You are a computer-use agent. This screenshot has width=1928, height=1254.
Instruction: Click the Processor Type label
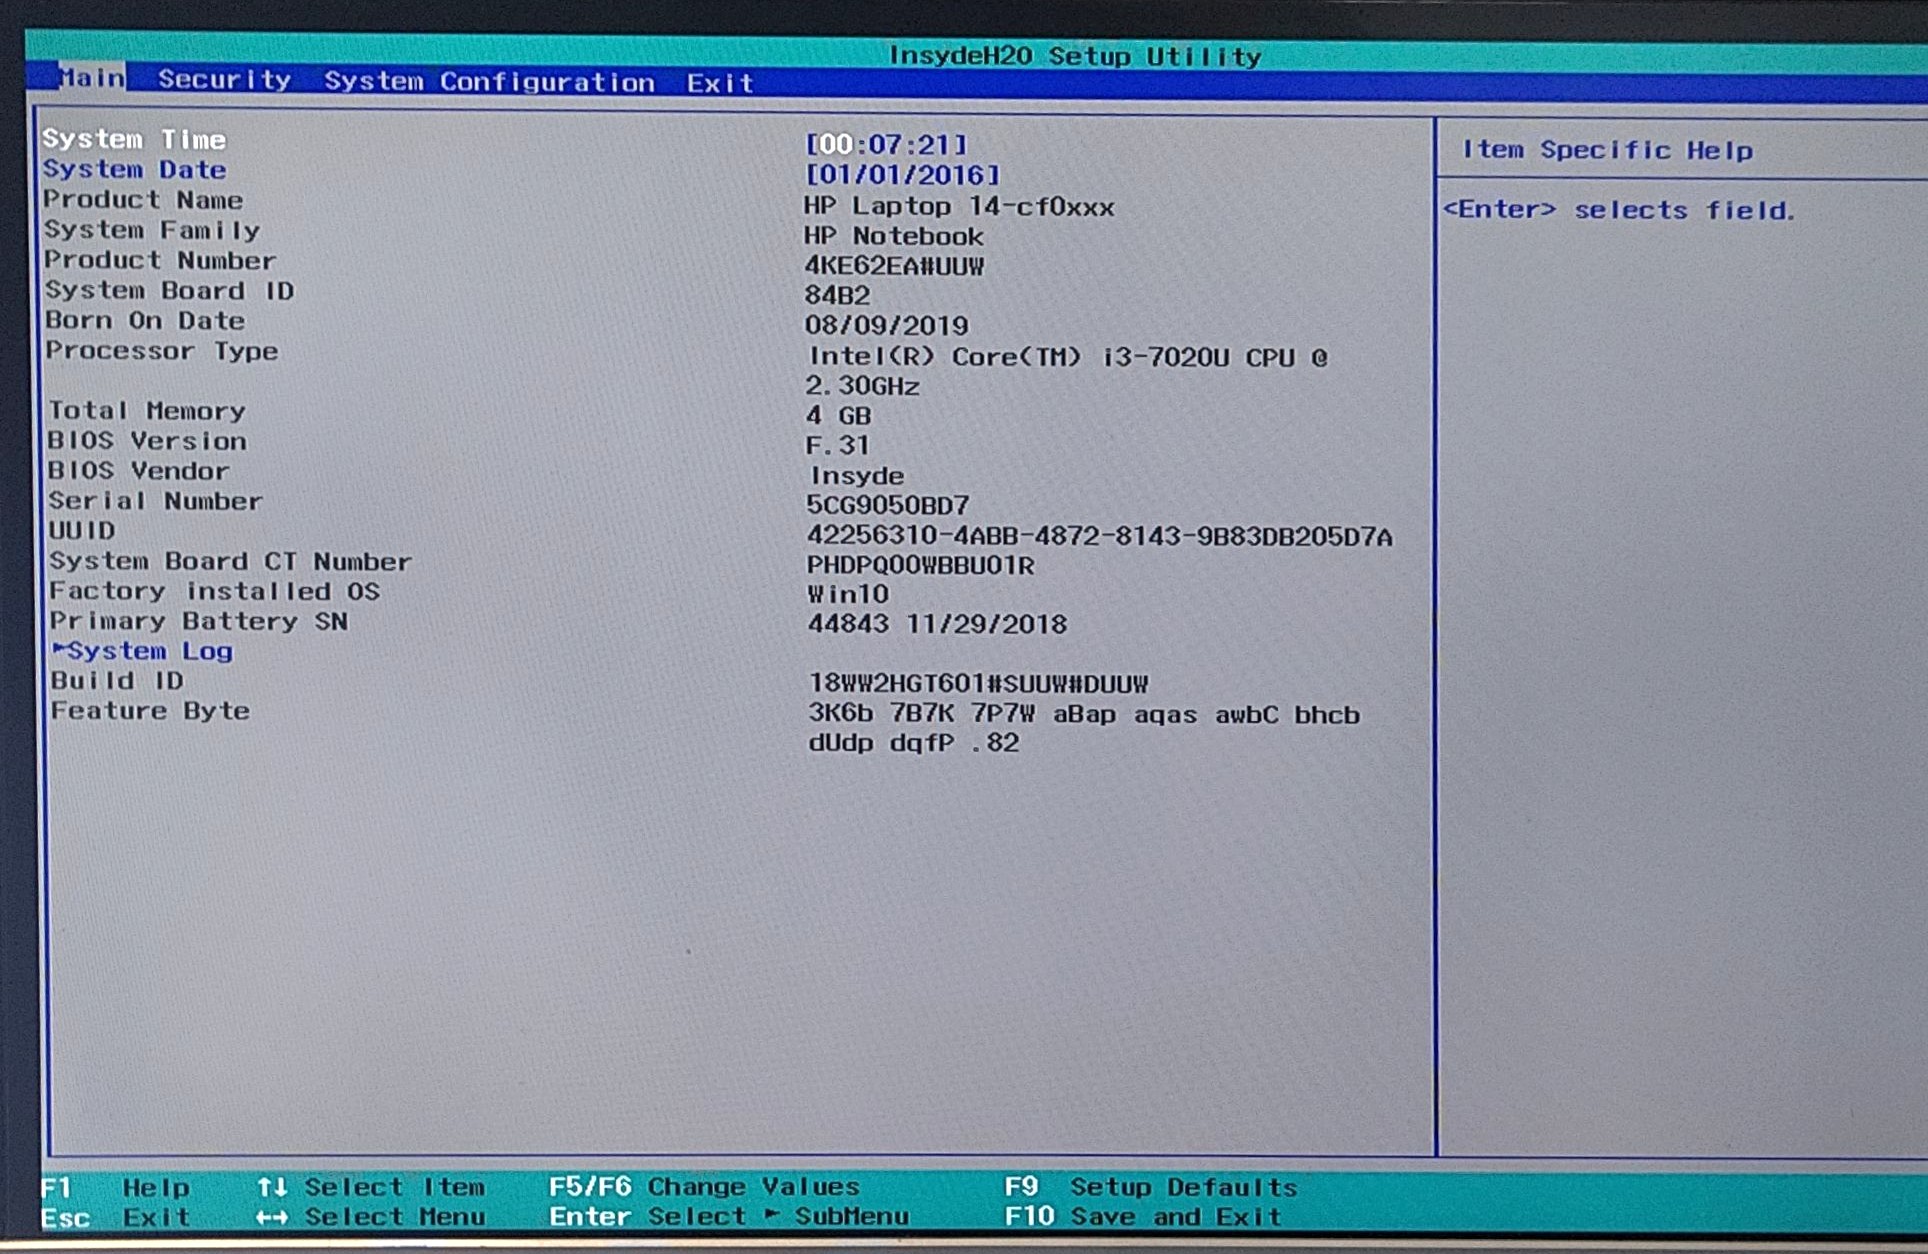pos(162,351)
